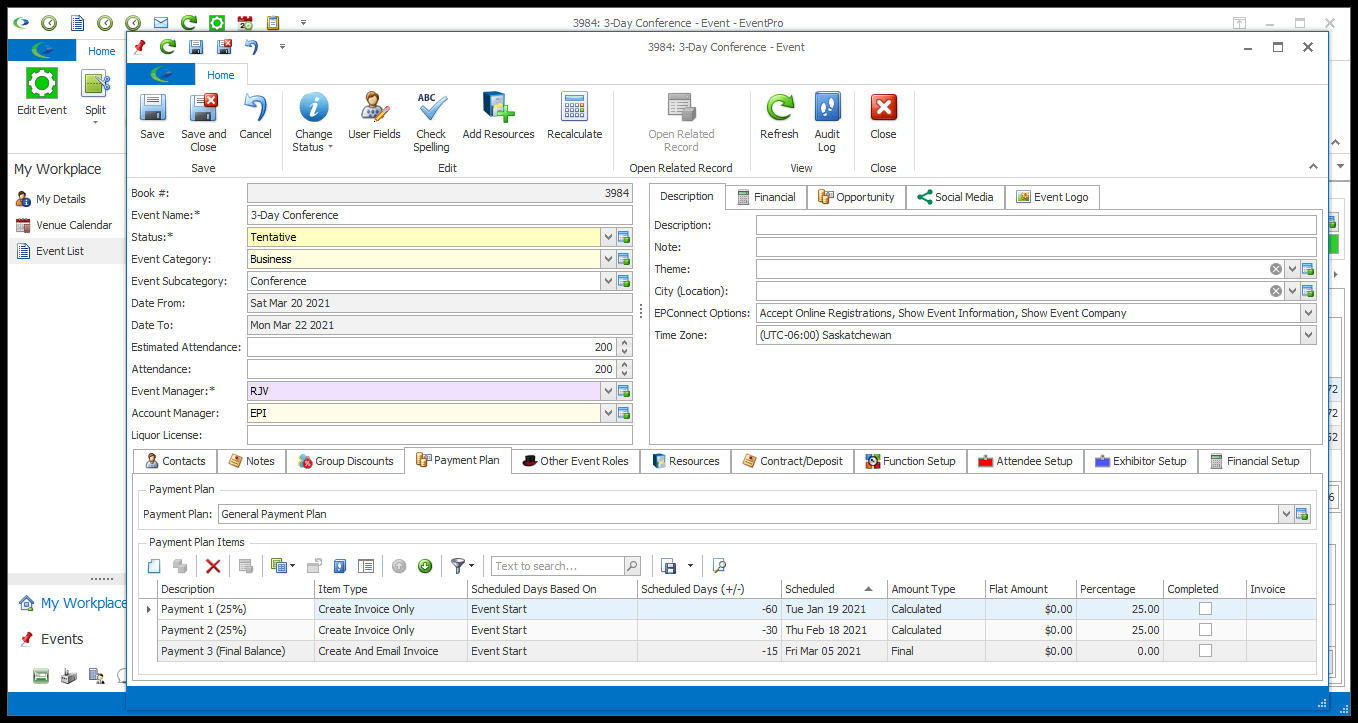Screen dimensions: 1358x723
Task: Increase Estimated Attendance with the up spinner
Action: click(x=625, y=343)
